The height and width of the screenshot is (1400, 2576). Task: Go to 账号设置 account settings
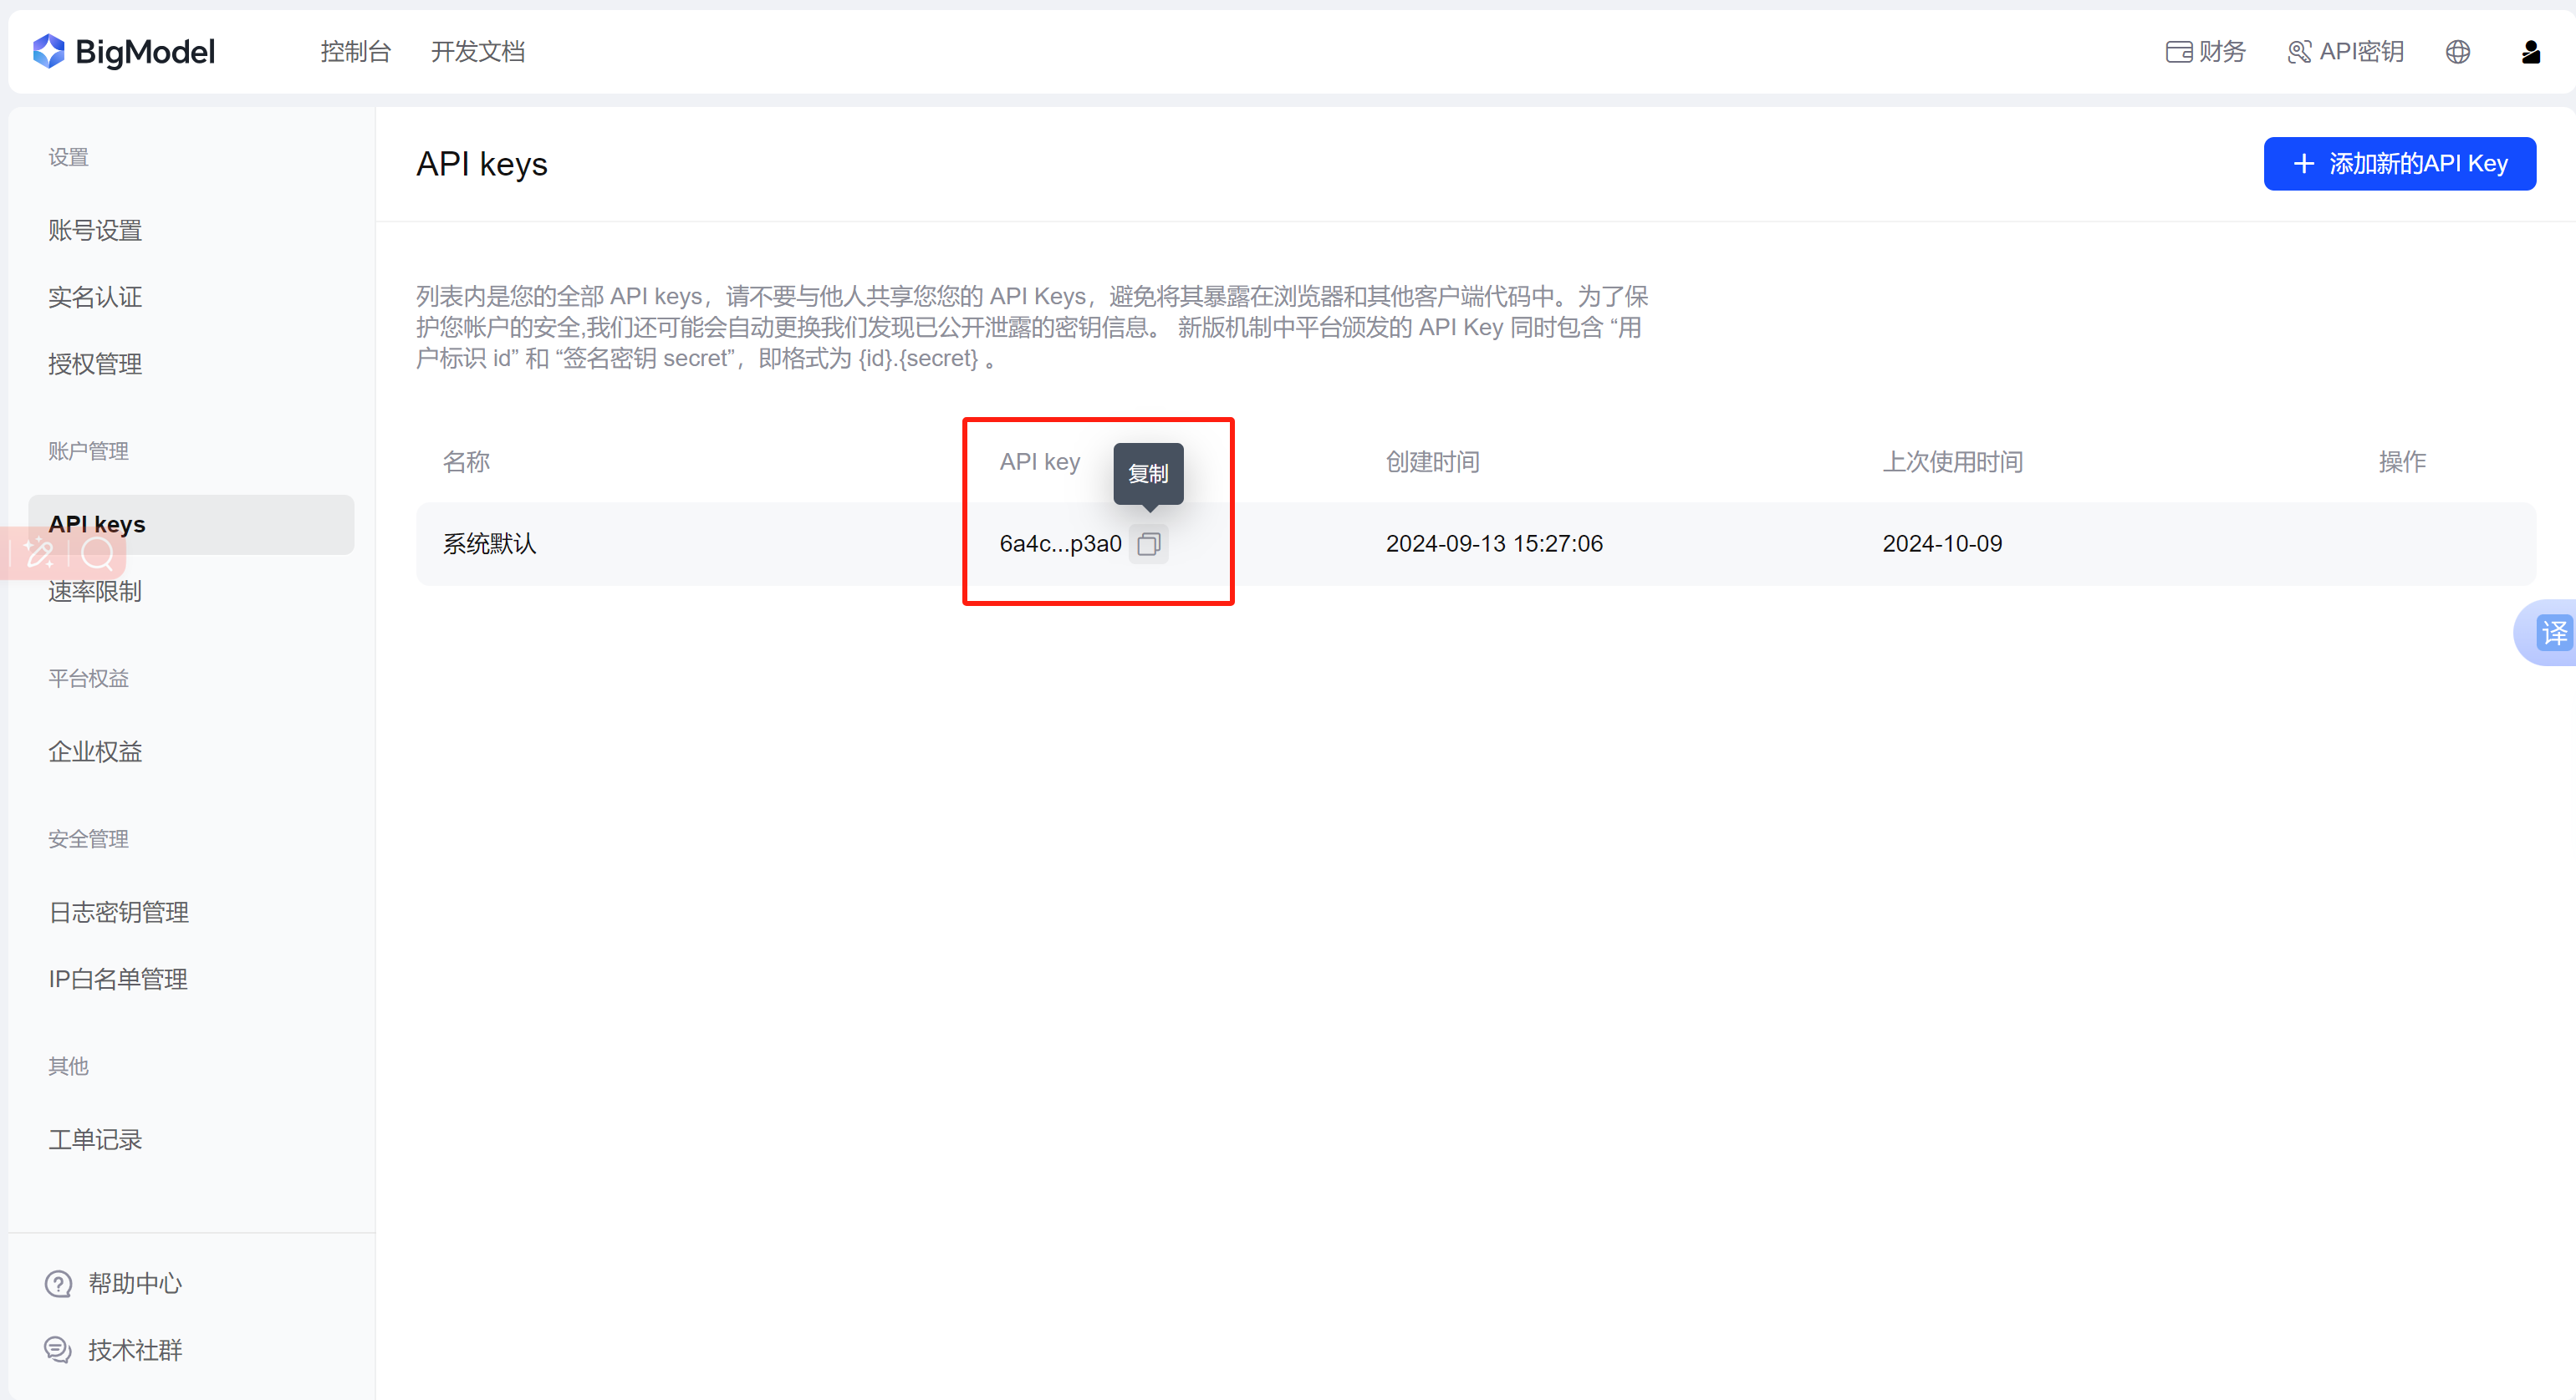(x=95, y=230)
